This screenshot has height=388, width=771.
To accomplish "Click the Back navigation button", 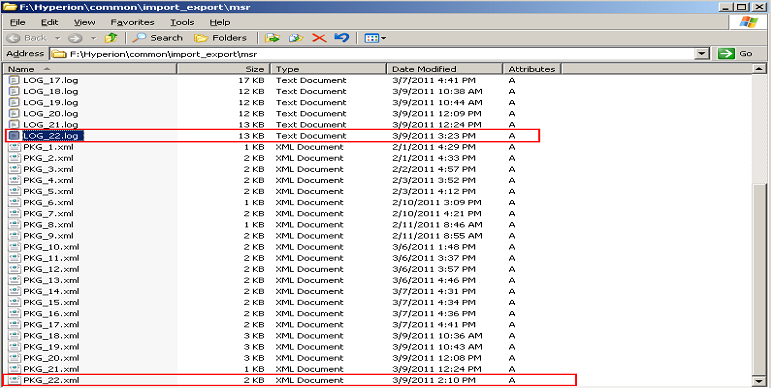I will coord(28,38).
